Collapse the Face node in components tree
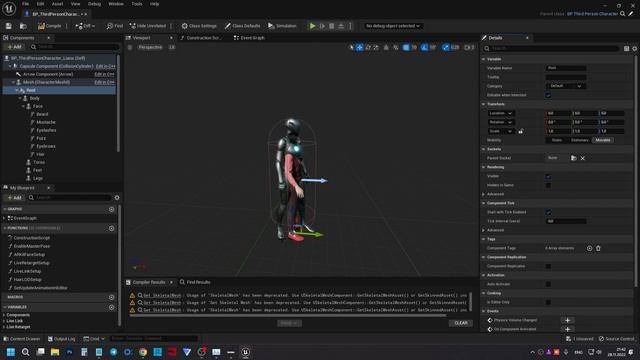 (x=23, y=106)
